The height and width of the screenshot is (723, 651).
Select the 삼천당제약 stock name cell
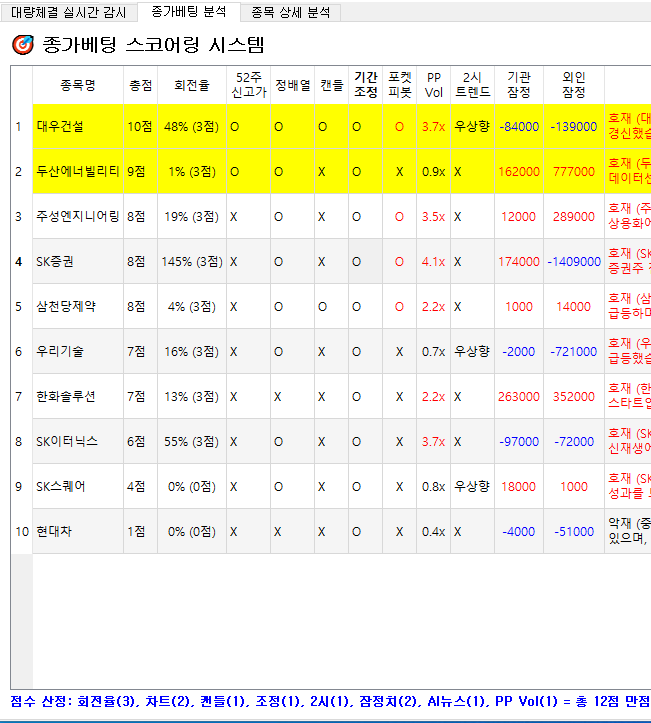click(x=78, y=307)
